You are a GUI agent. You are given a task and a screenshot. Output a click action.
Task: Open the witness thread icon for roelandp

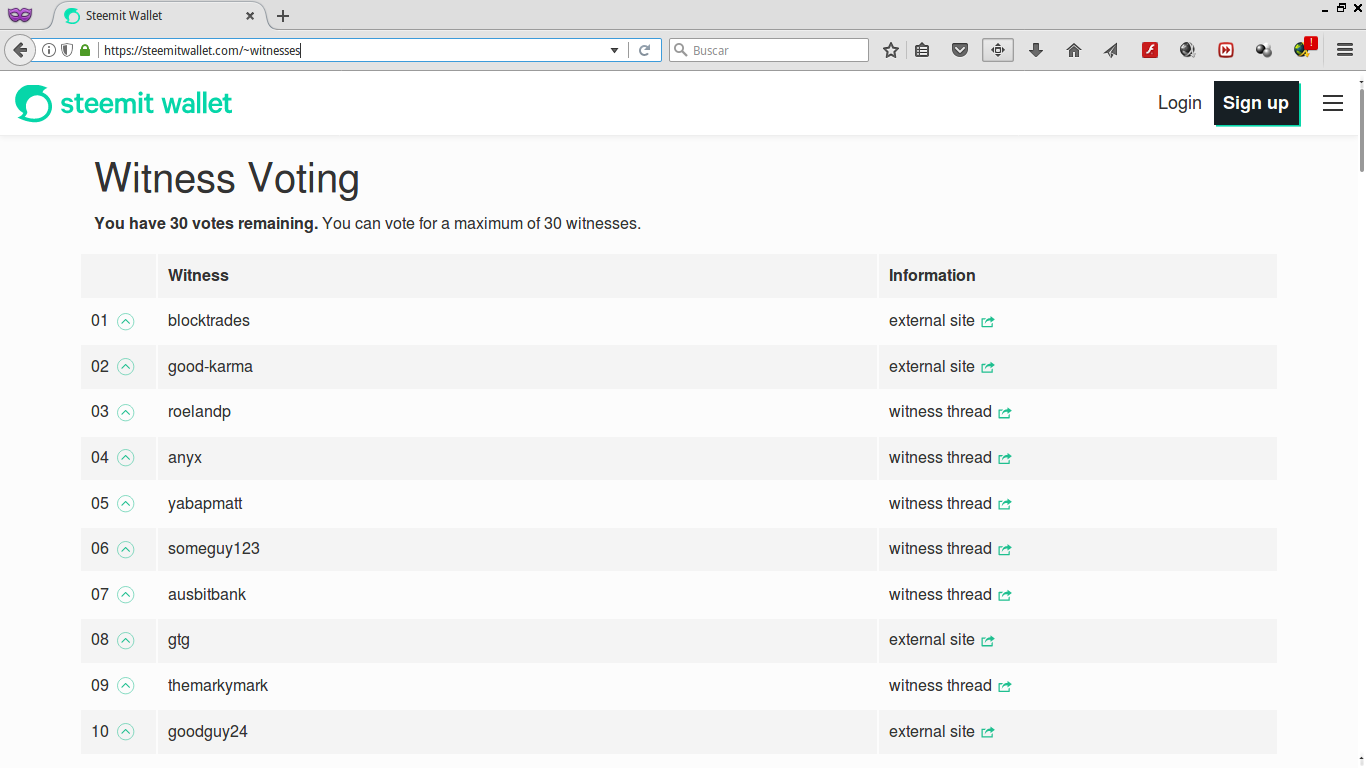click(x=1005, y=413)
